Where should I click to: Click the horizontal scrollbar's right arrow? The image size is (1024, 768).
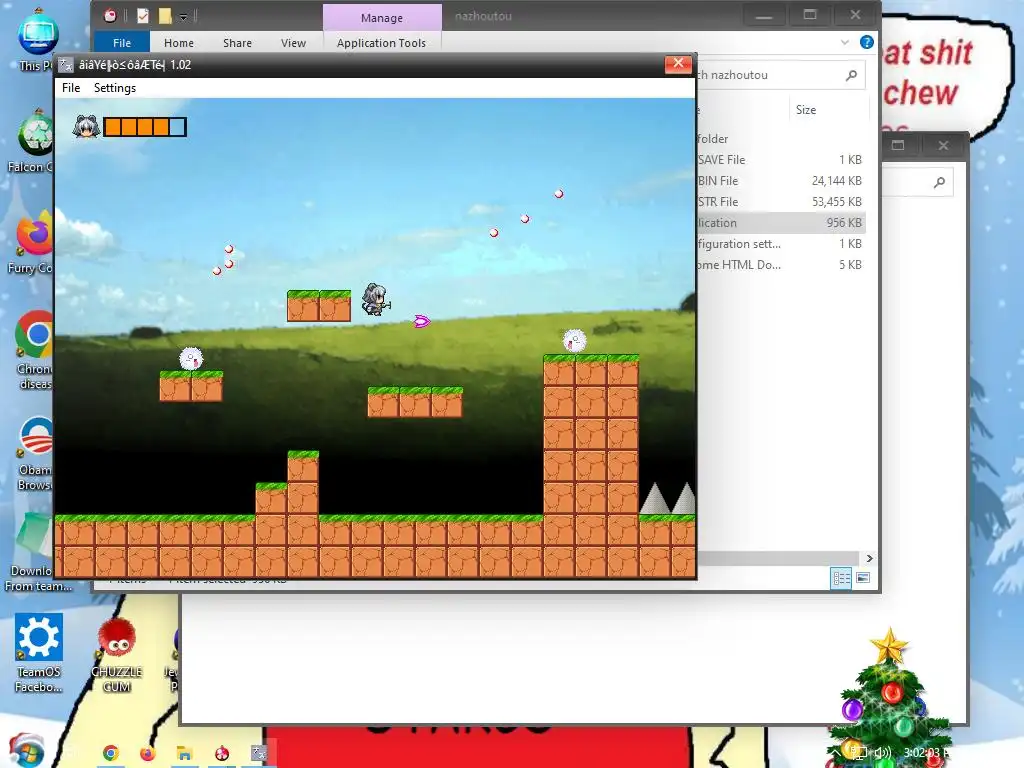tap(869, 558)
